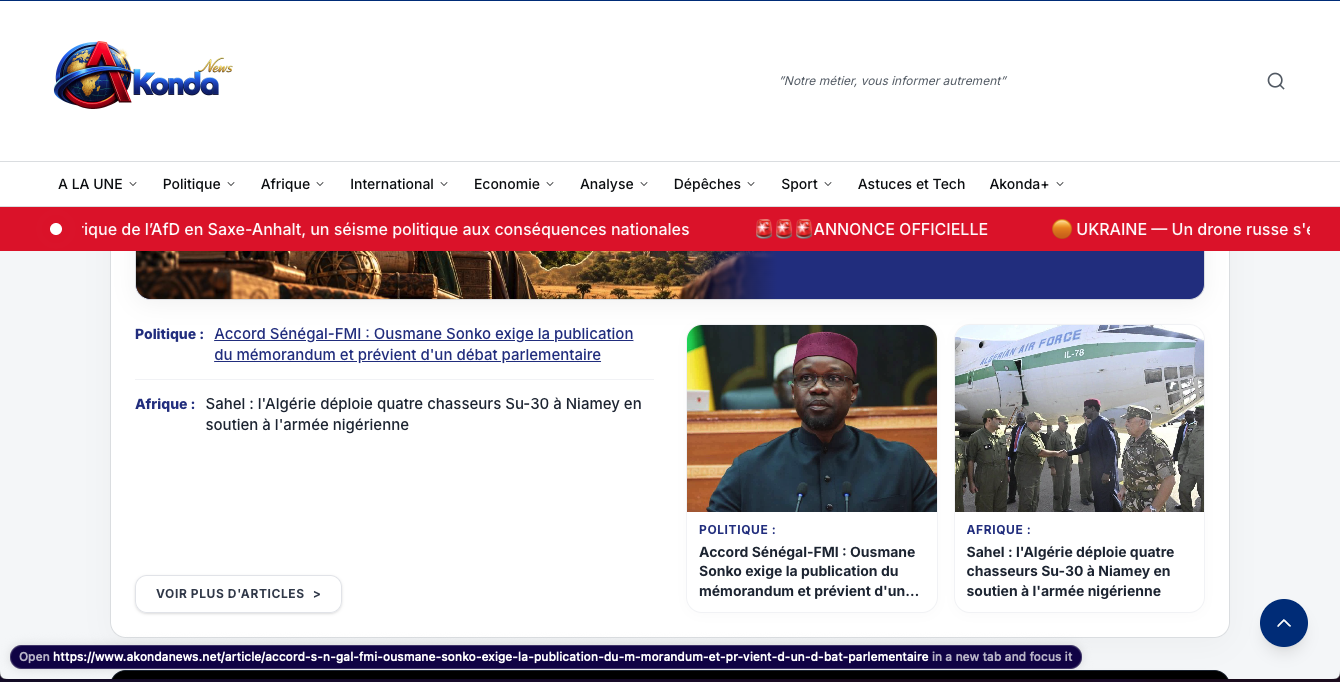Open the Analyse navigation item
Screen dimensions: 1340x682
point(607,184)
